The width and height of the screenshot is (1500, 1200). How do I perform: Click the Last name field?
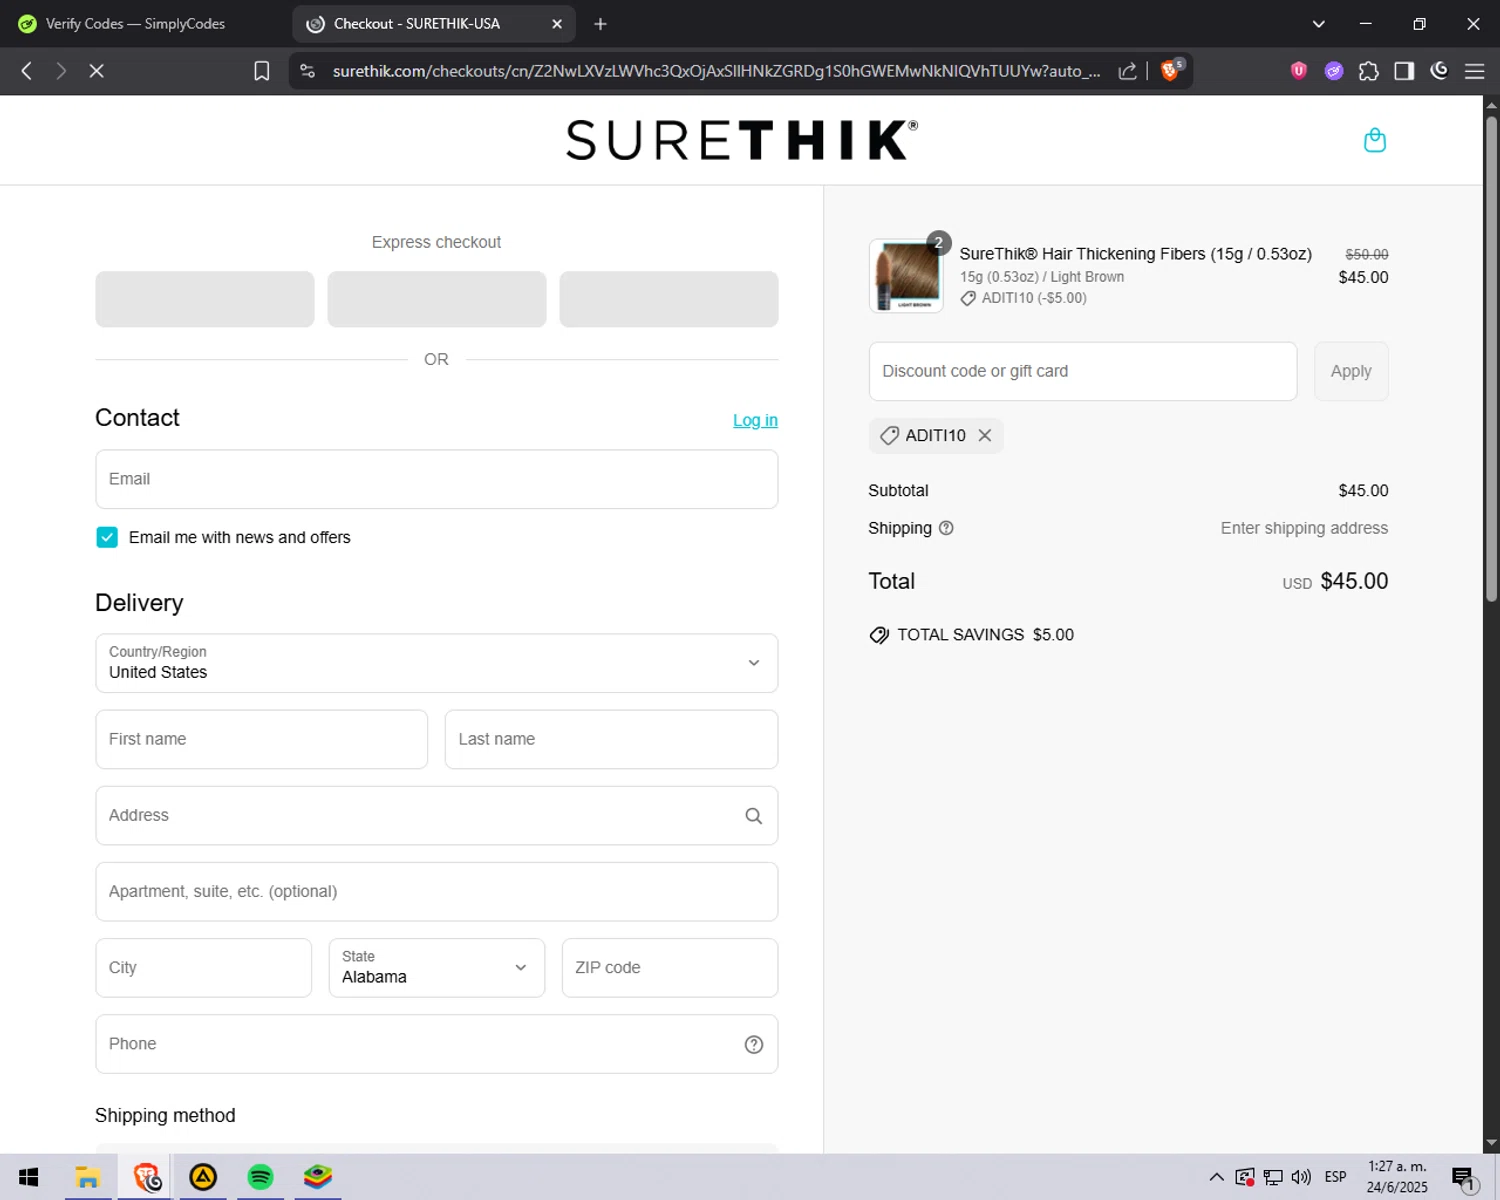tap(611, 739)
